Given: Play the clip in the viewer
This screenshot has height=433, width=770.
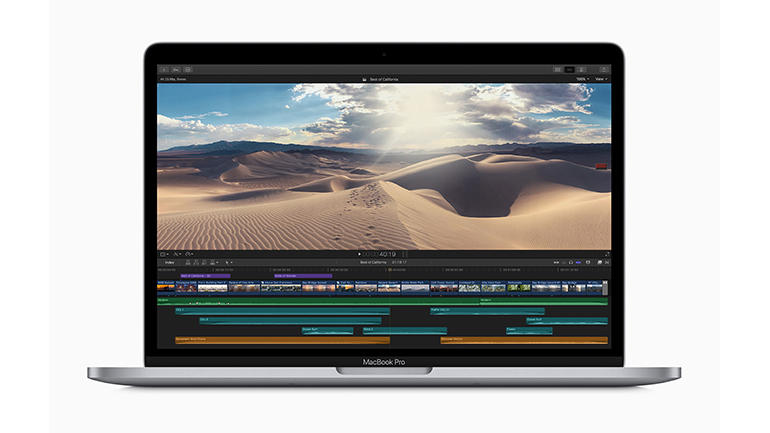Looking at the screenshot, I should [359, 254].
